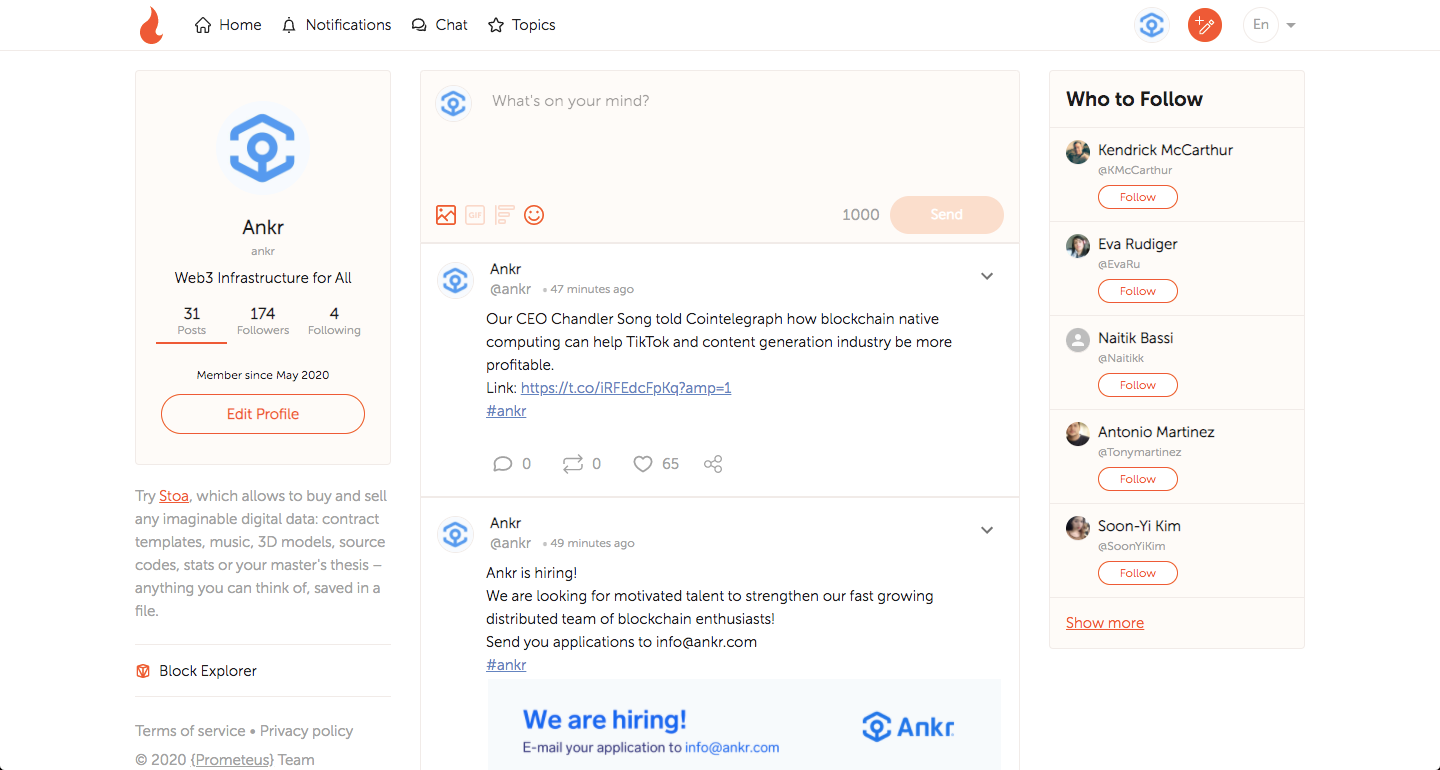Viewport: 1440px width, 770px height.
Task: Like the Cointelegraph post with 65 likes
Action: coord(643,464)
